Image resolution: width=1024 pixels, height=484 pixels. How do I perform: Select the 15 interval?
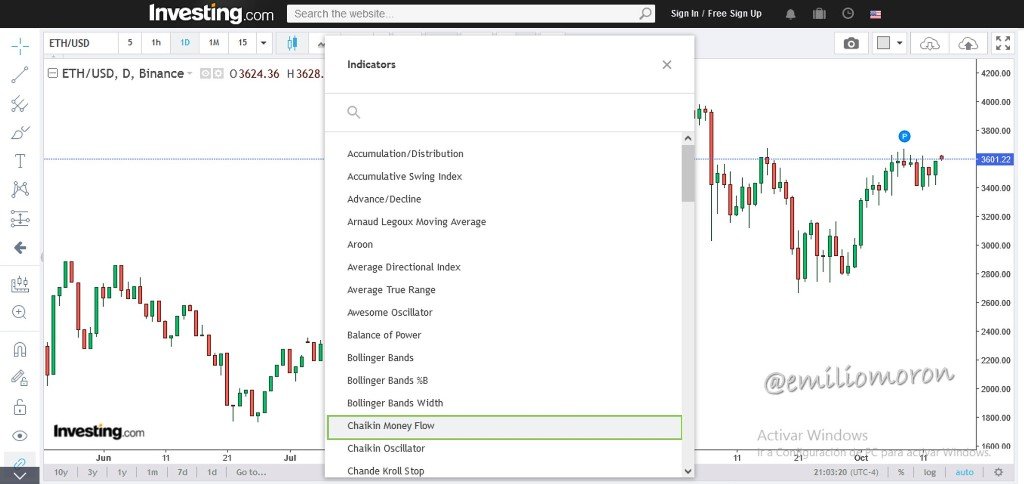[x=242, y=43]
